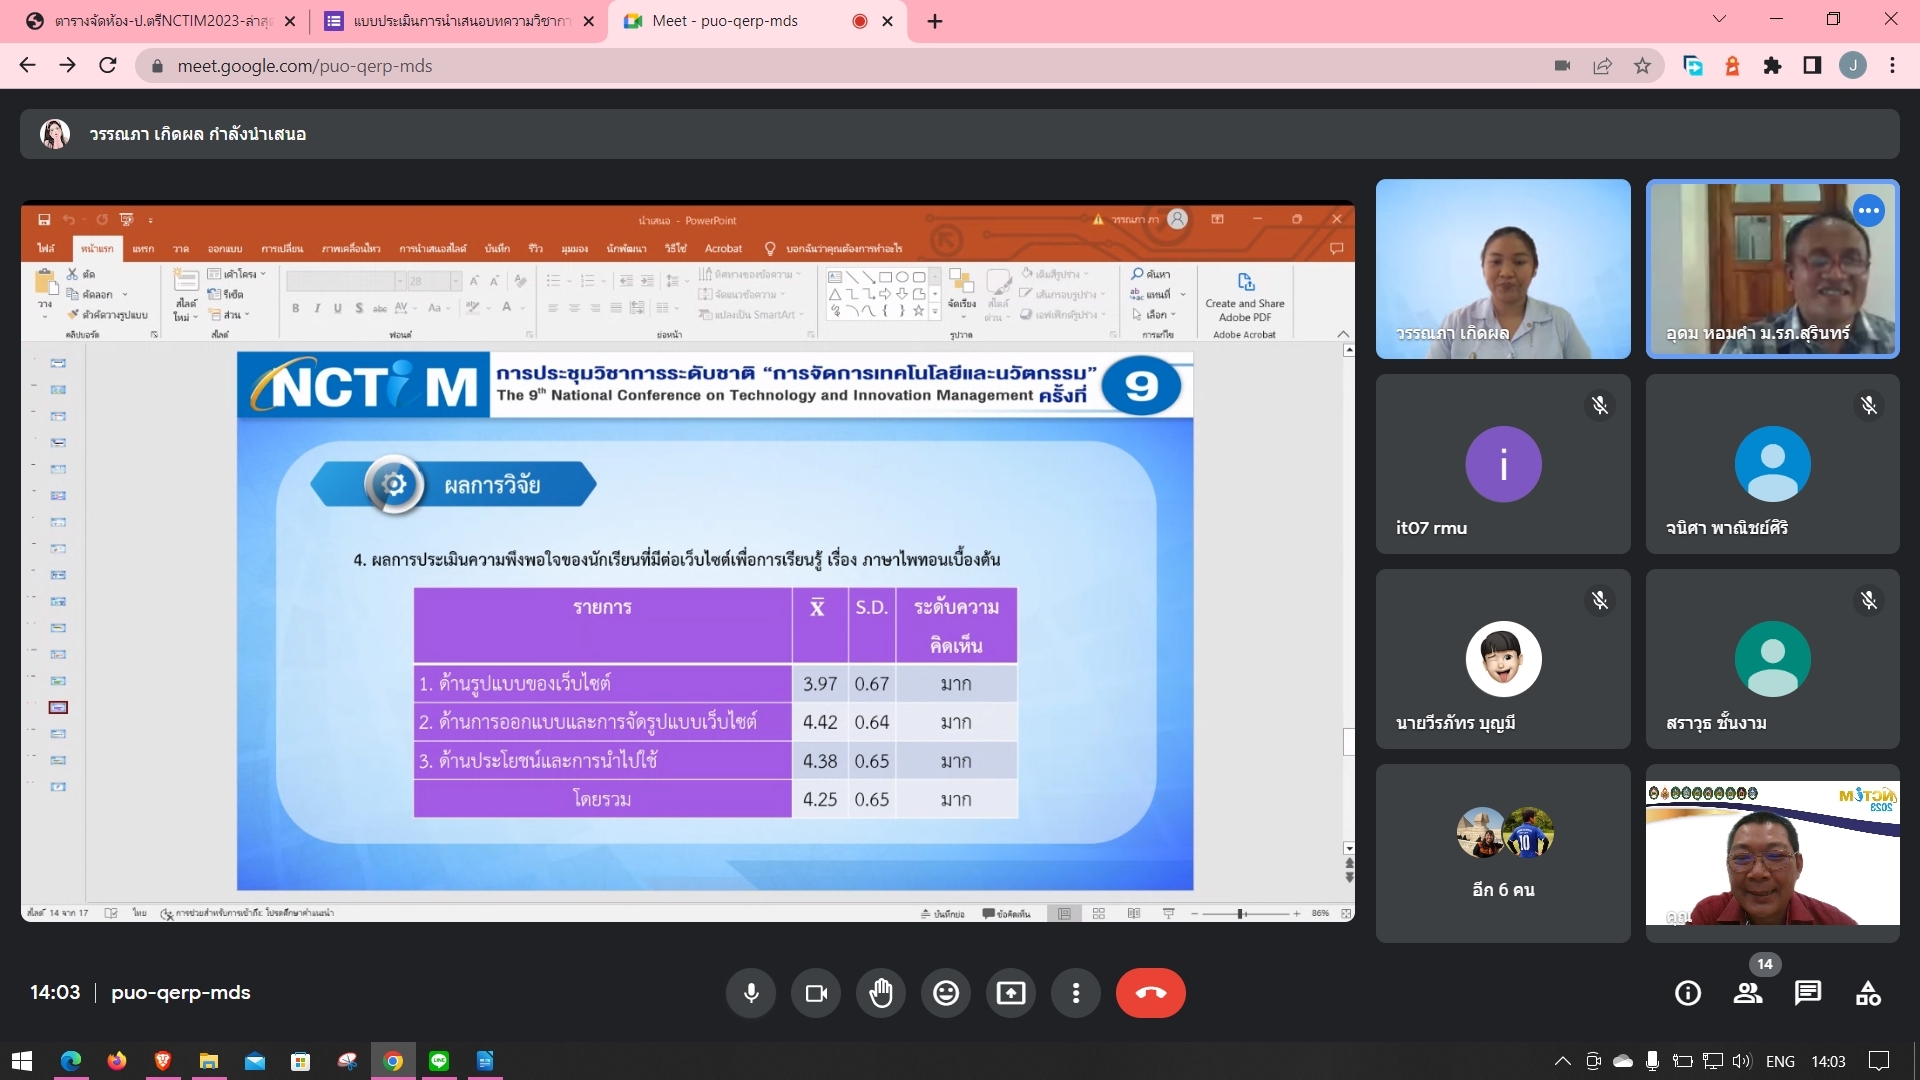Reload the Meet page
1920x1080 pixels.
tap(108, 66)
